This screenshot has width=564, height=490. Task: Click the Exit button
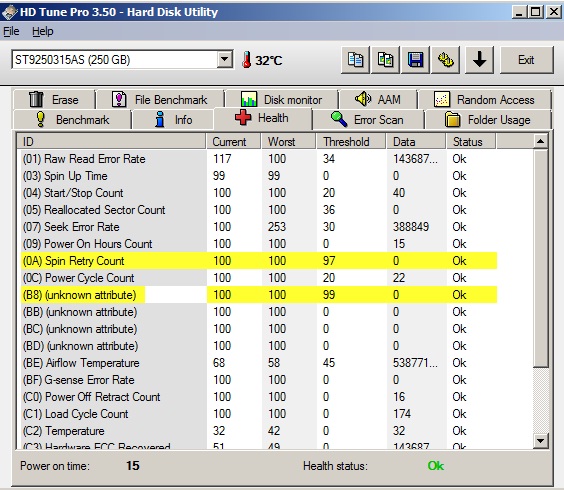526,60
